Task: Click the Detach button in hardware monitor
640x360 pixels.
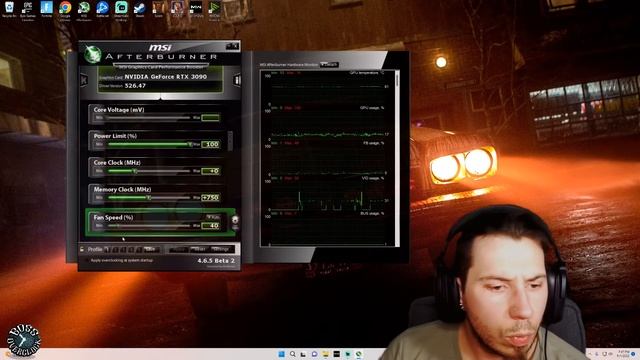Action: click(x=329, y=64)
